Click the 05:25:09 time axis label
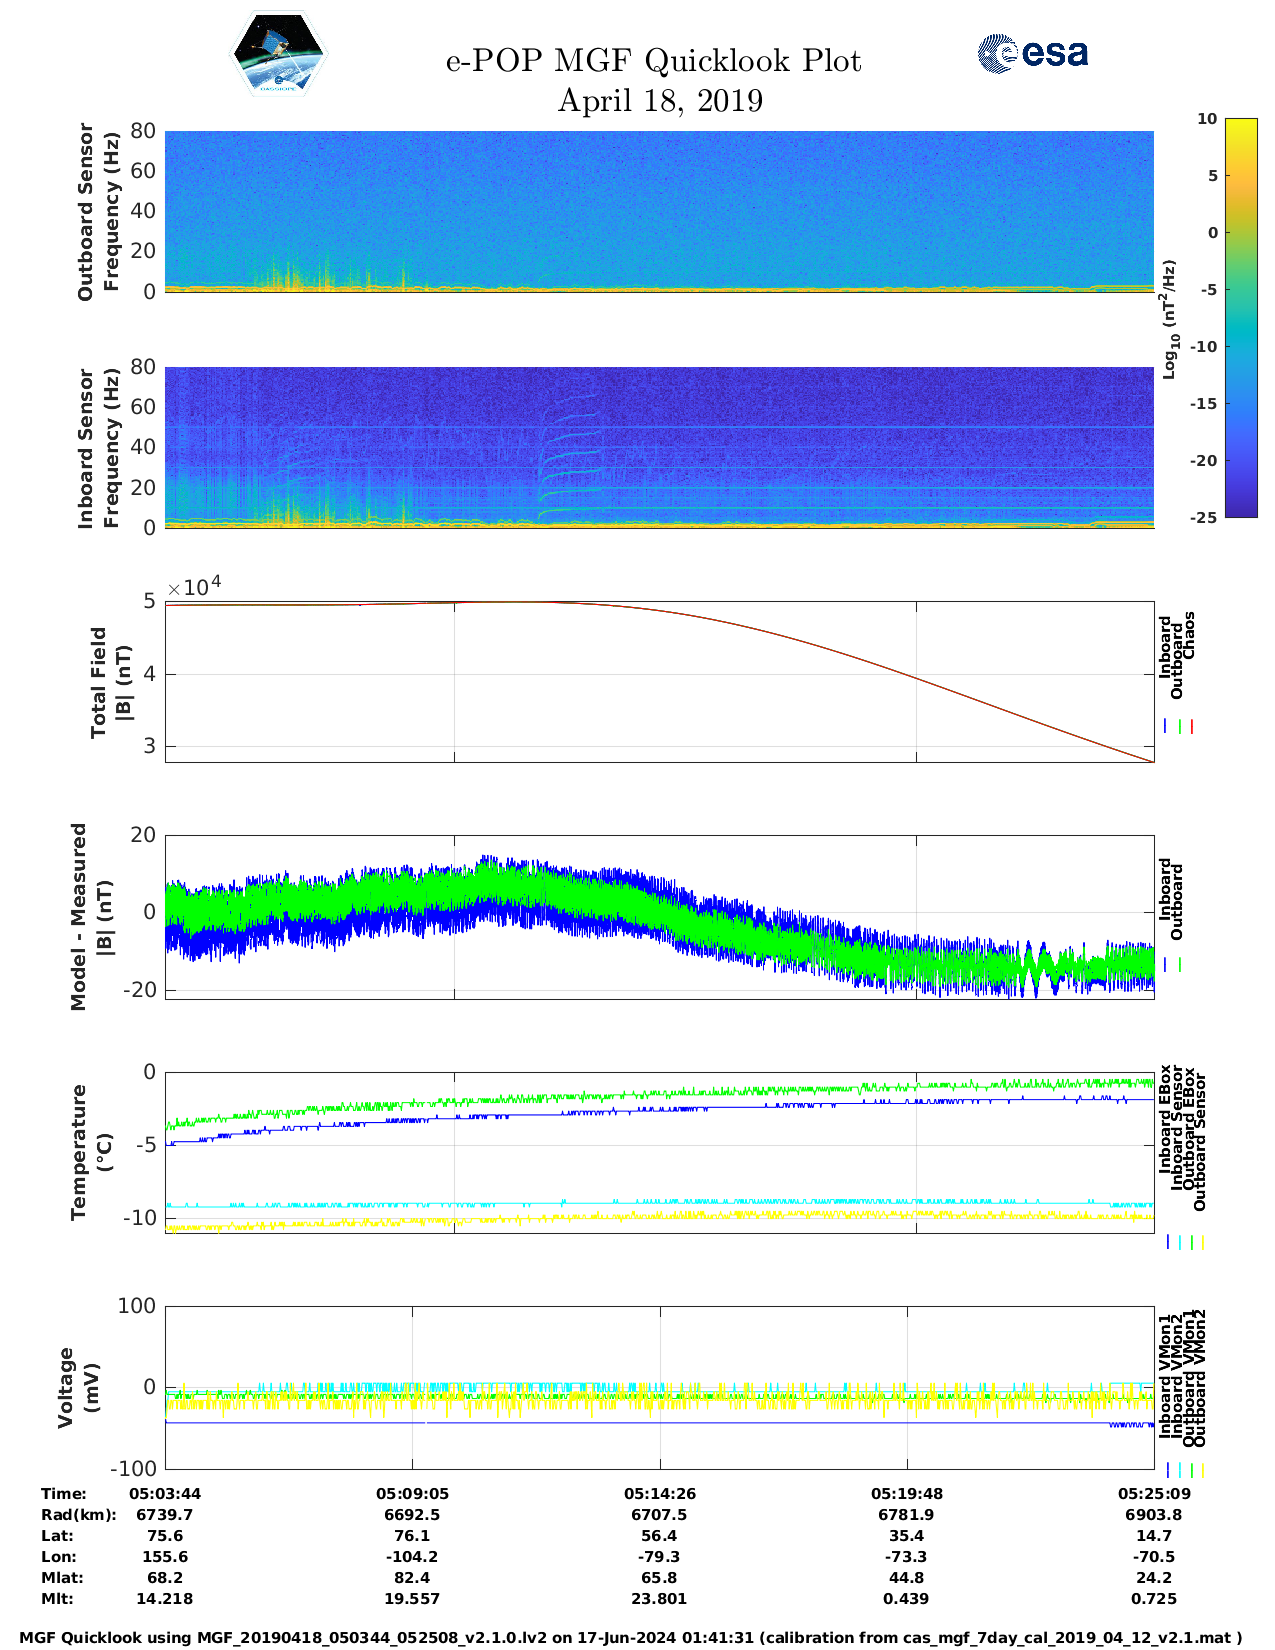The width and height of the screenshot is (1275, 1650). coord(1153,1493)
